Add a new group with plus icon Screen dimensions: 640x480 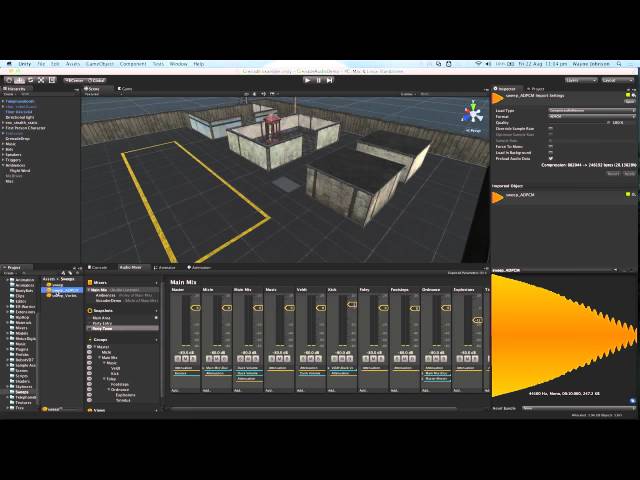point(156,340)
